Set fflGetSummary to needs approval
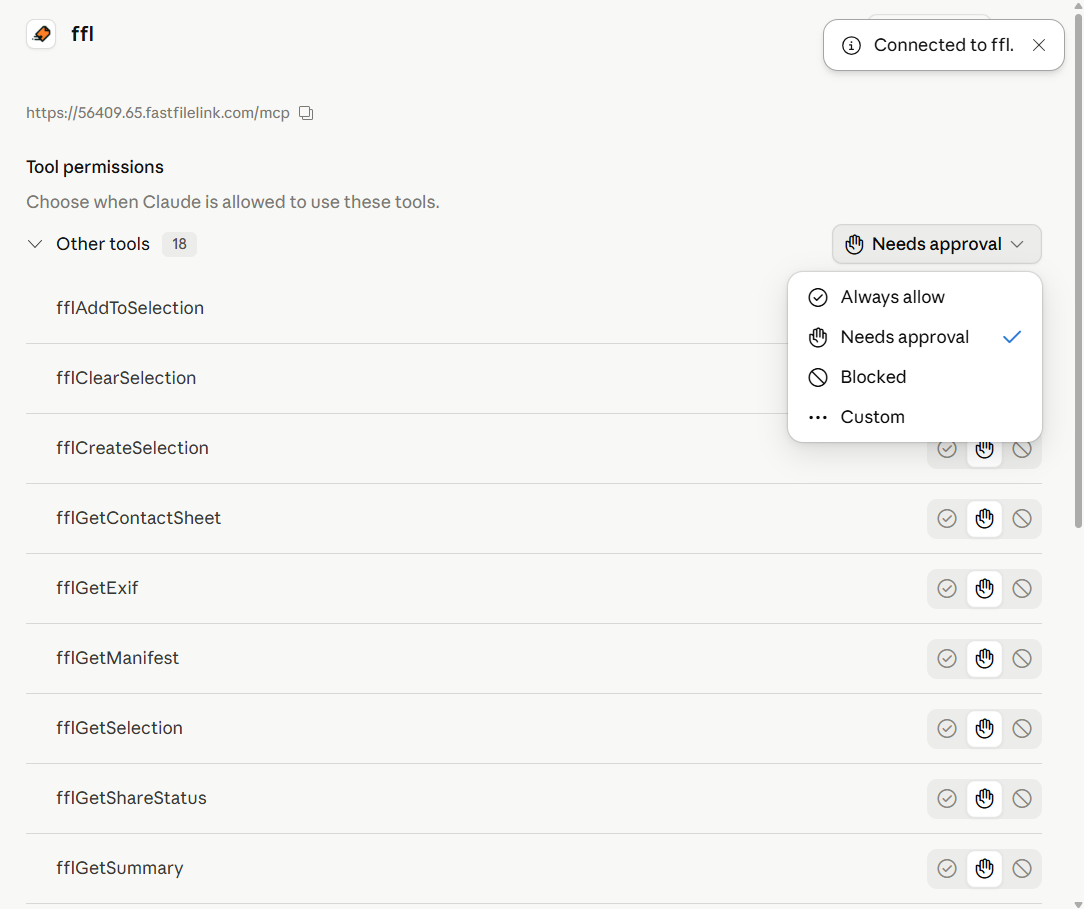 (984, 868)
